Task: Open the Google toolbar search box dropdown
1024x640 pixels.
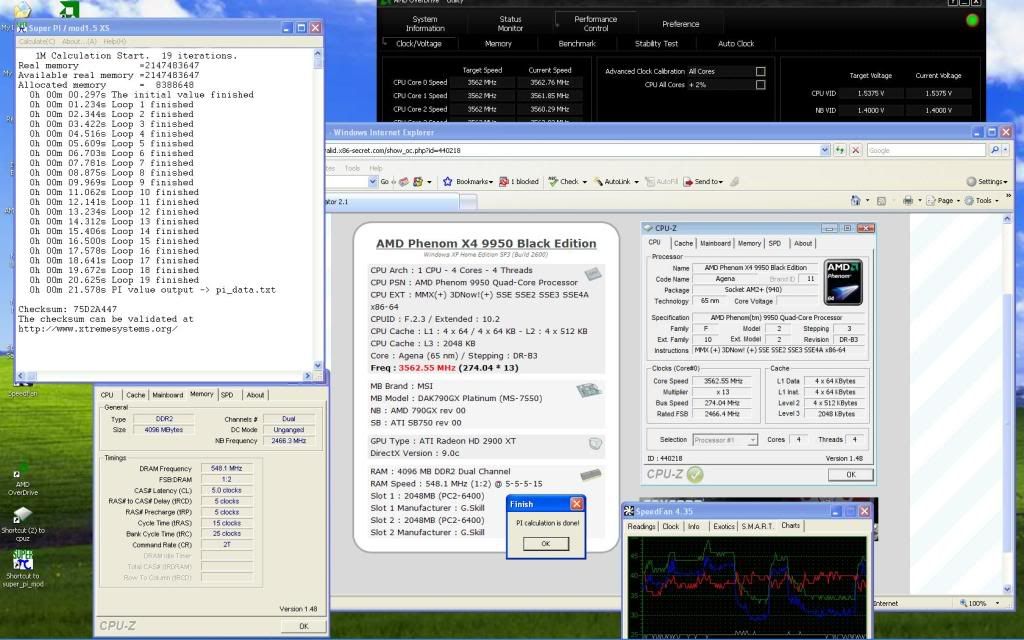Action: pos(372,182)
